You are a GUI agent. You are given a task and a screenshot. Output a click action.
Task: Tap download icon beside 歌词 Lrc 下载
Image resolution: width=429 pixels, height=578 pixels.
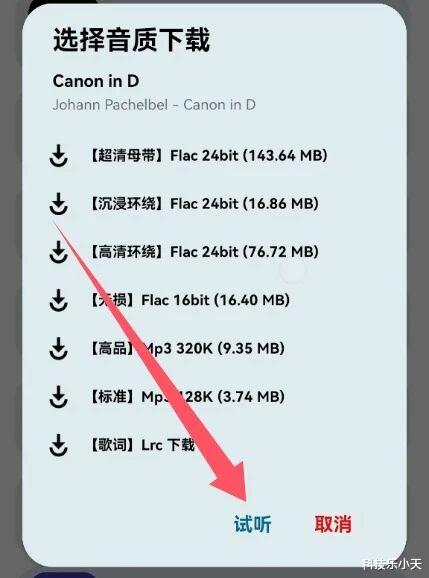coord(58,445)
